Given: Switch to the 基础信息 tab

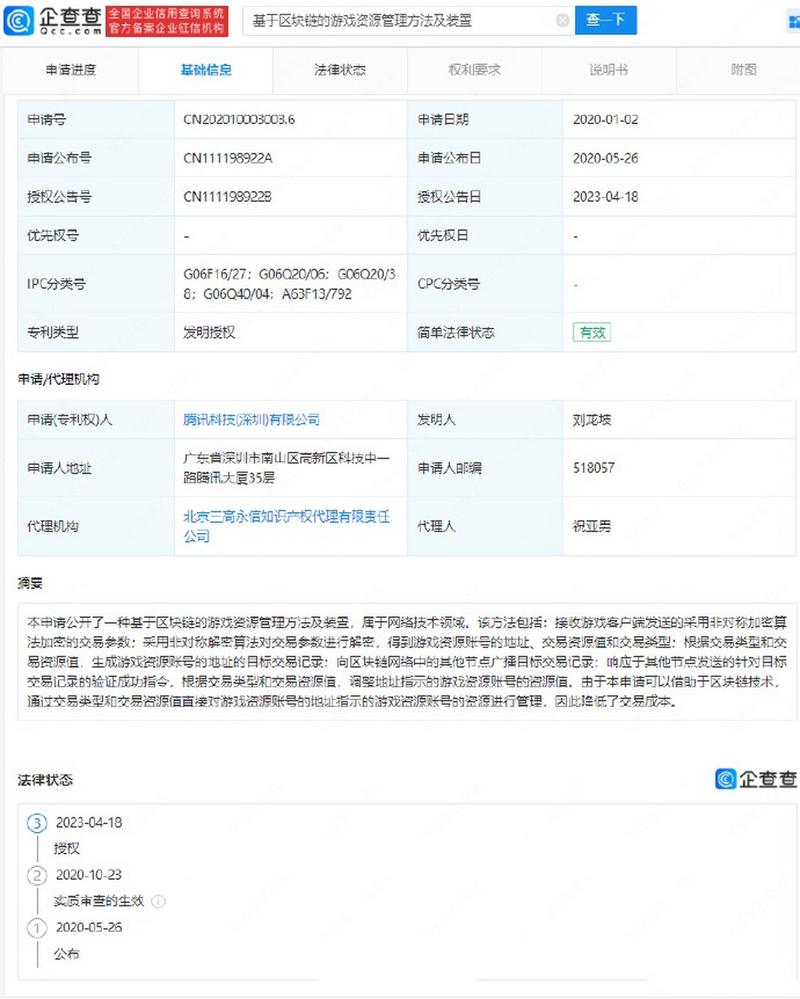Looking at the screenshot, I should click(x=206, y=70).
